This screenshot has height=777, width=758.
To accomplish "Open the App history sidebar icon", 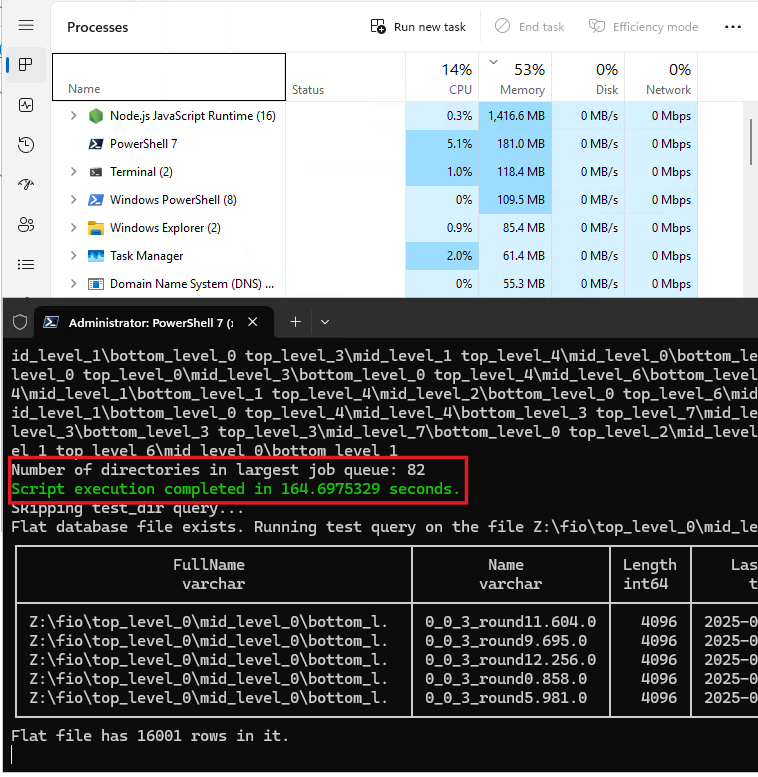I will click(x=26, y=145).
